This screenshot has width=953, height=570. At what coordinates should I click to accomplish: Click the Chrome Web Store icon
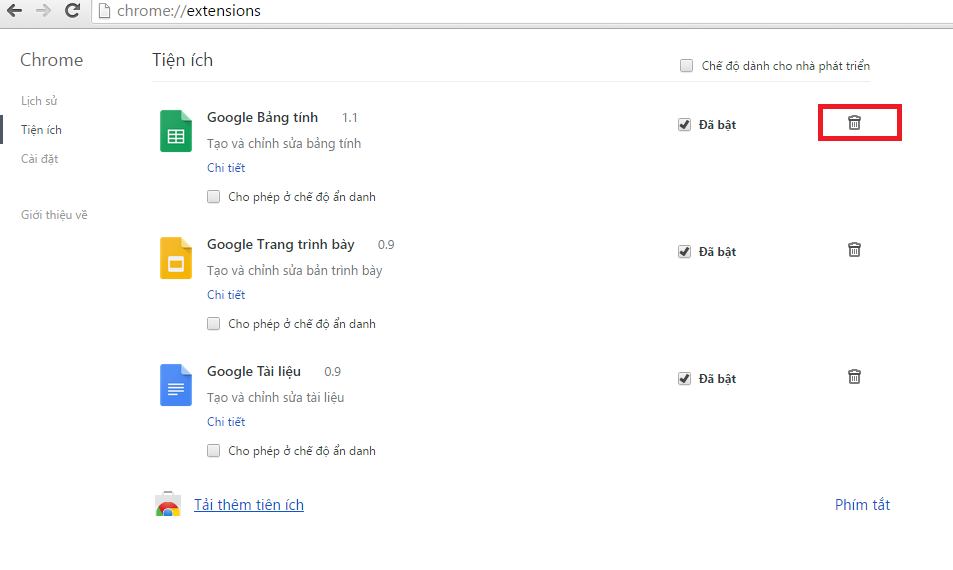(x=168, y=504)
